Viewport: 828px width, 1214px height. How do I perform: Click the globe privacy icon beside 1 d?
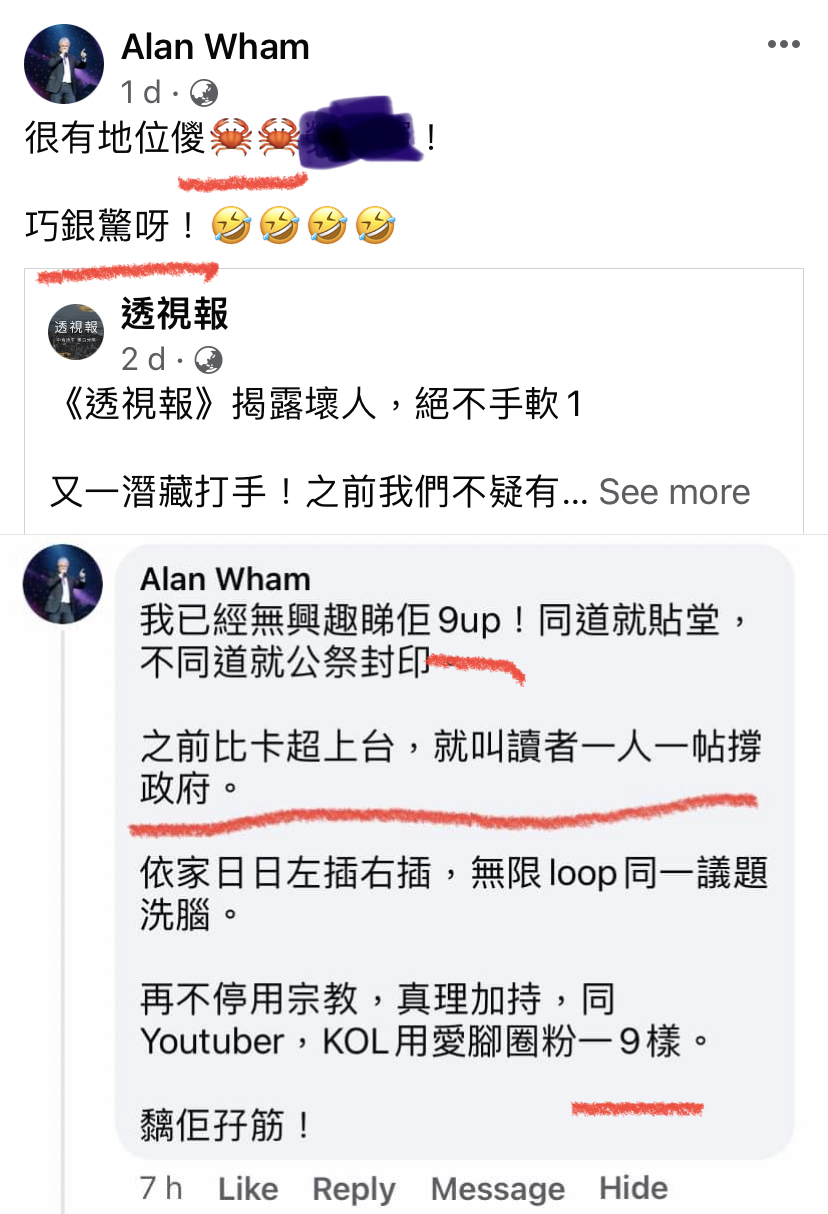point(204,93)
